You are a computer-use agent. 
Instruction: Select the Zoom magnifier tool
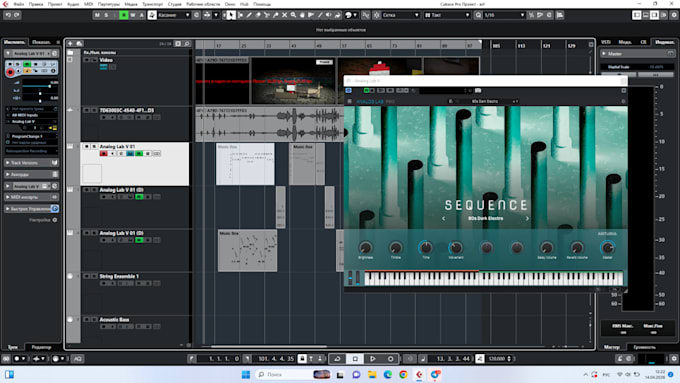pyautogui.click(x=293, y=15)
